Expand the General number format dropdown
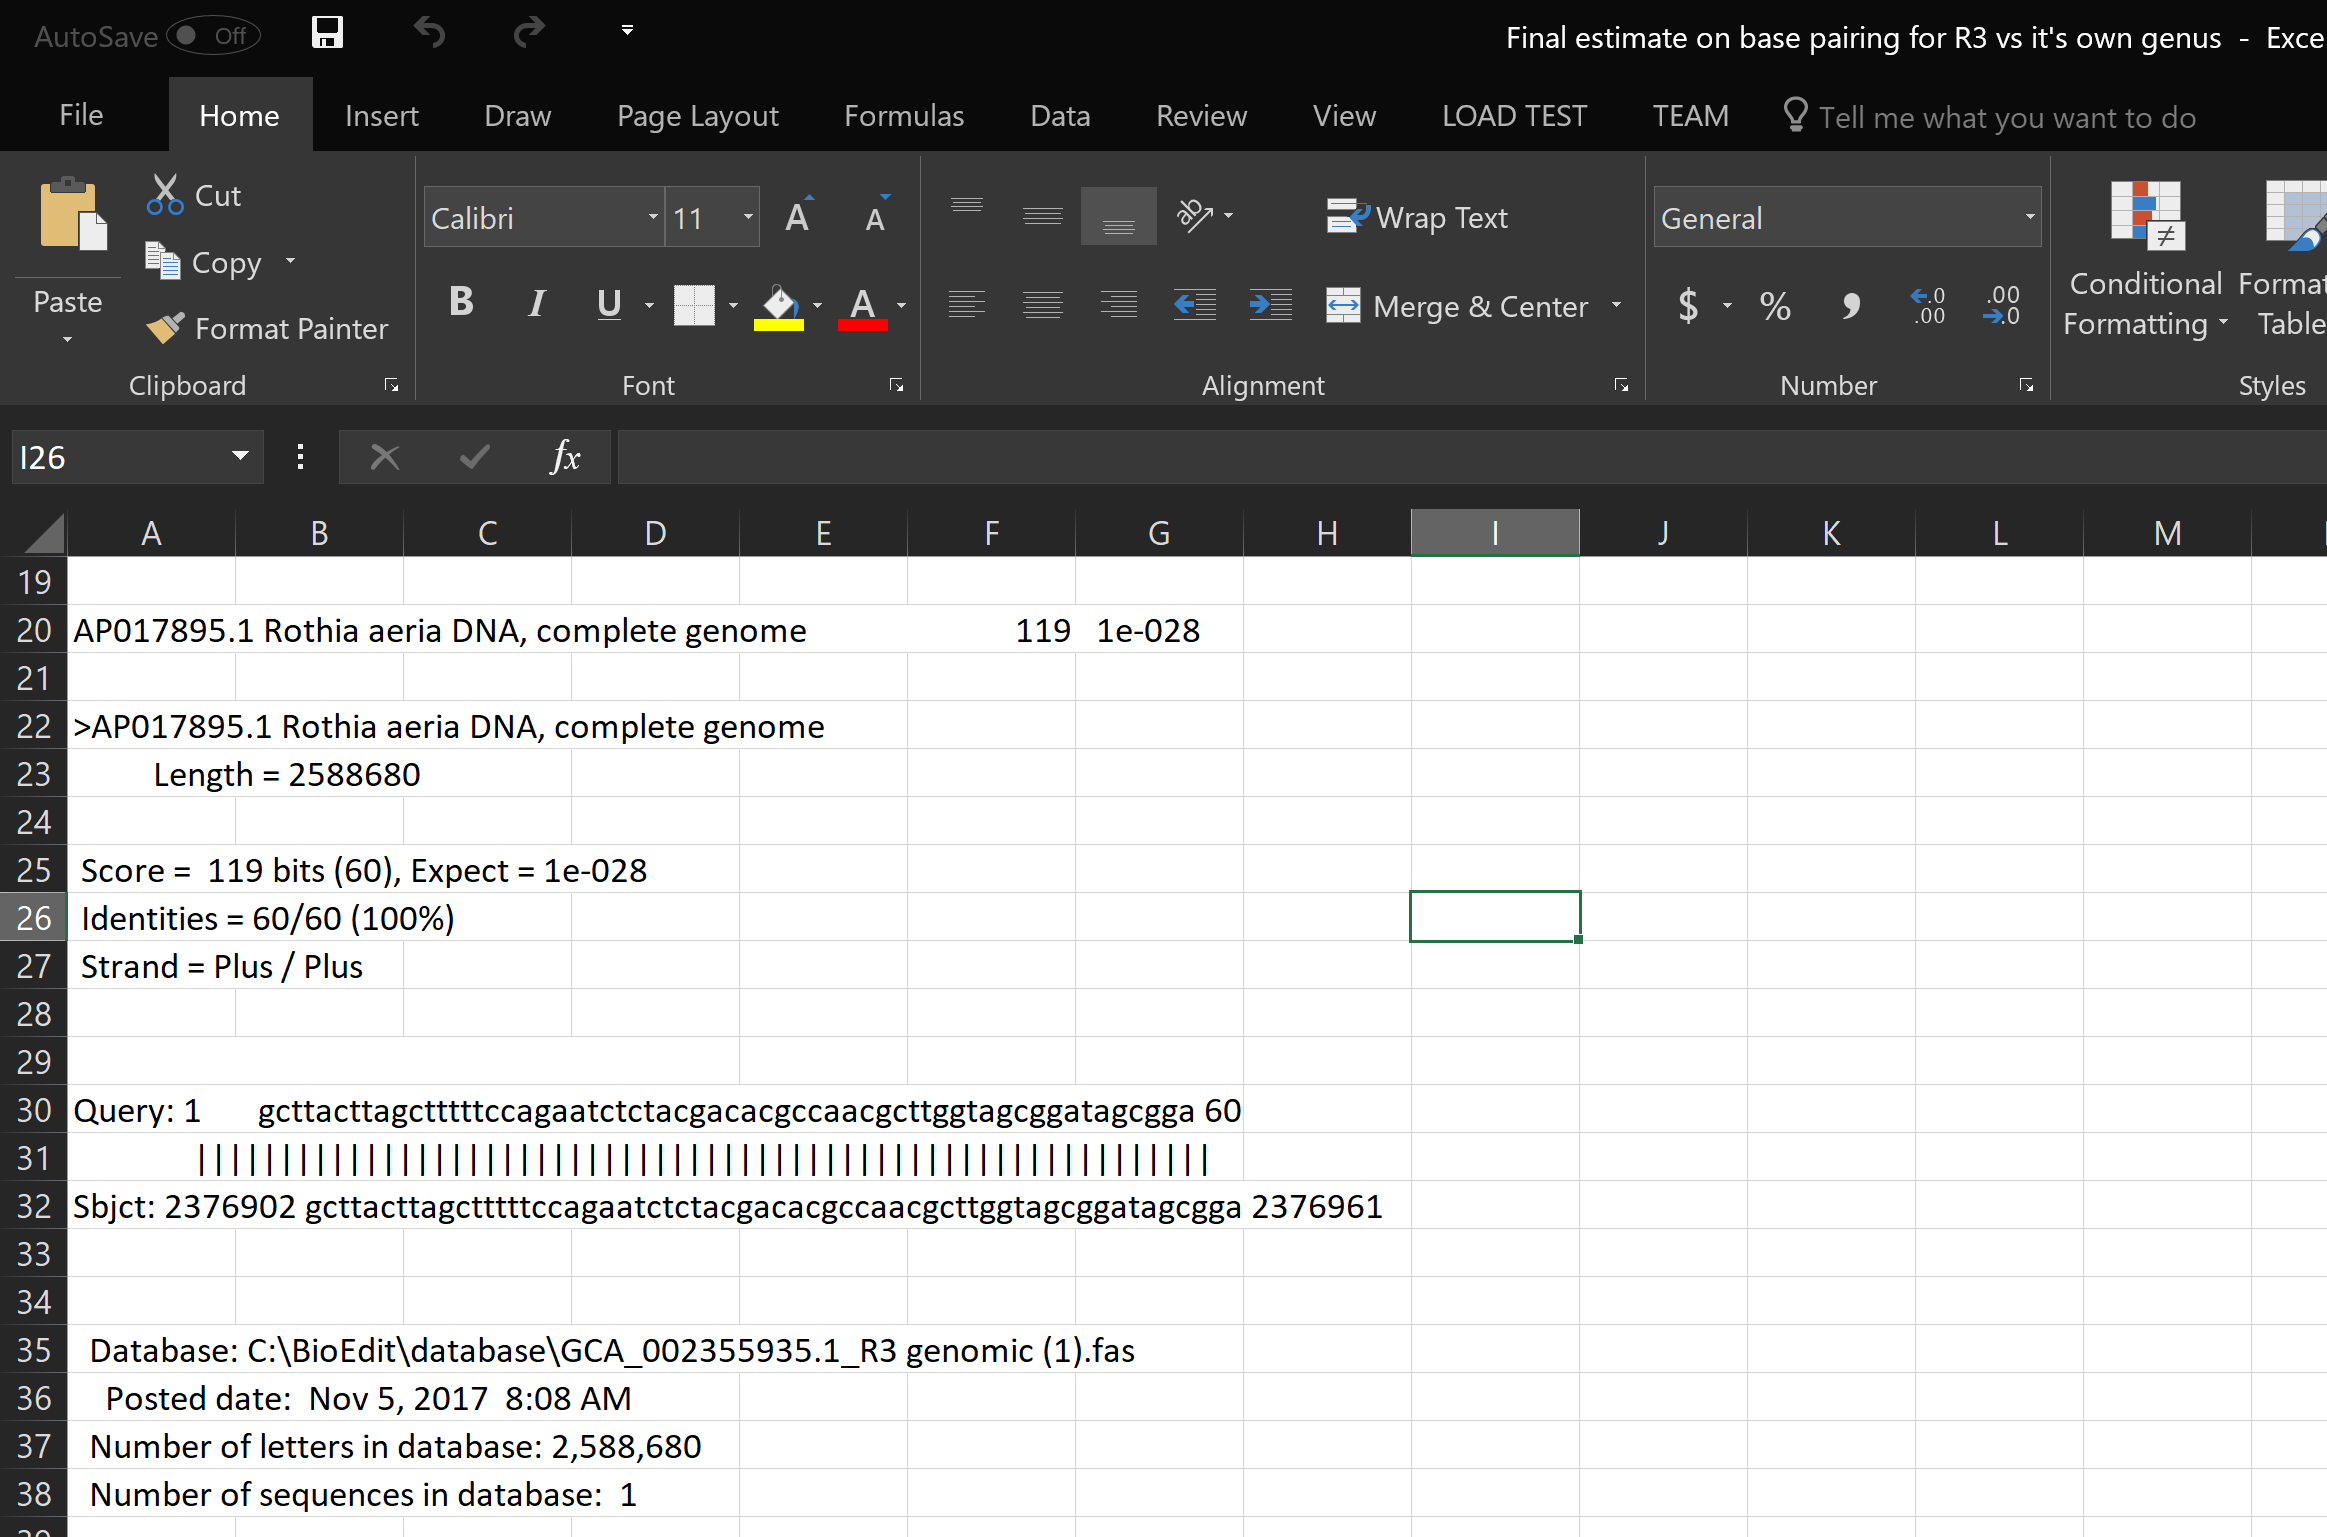The height and width of the screenshot is (1537, 2327). (2029, 217)
